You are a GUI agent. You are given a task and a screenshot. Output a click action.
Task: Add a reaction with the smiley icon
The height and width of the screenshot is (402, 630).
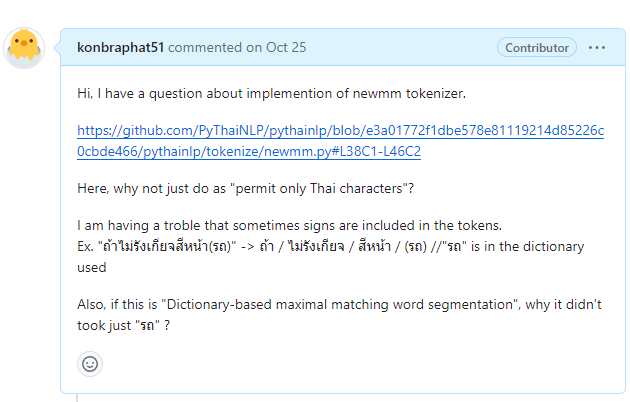[90, 364]
